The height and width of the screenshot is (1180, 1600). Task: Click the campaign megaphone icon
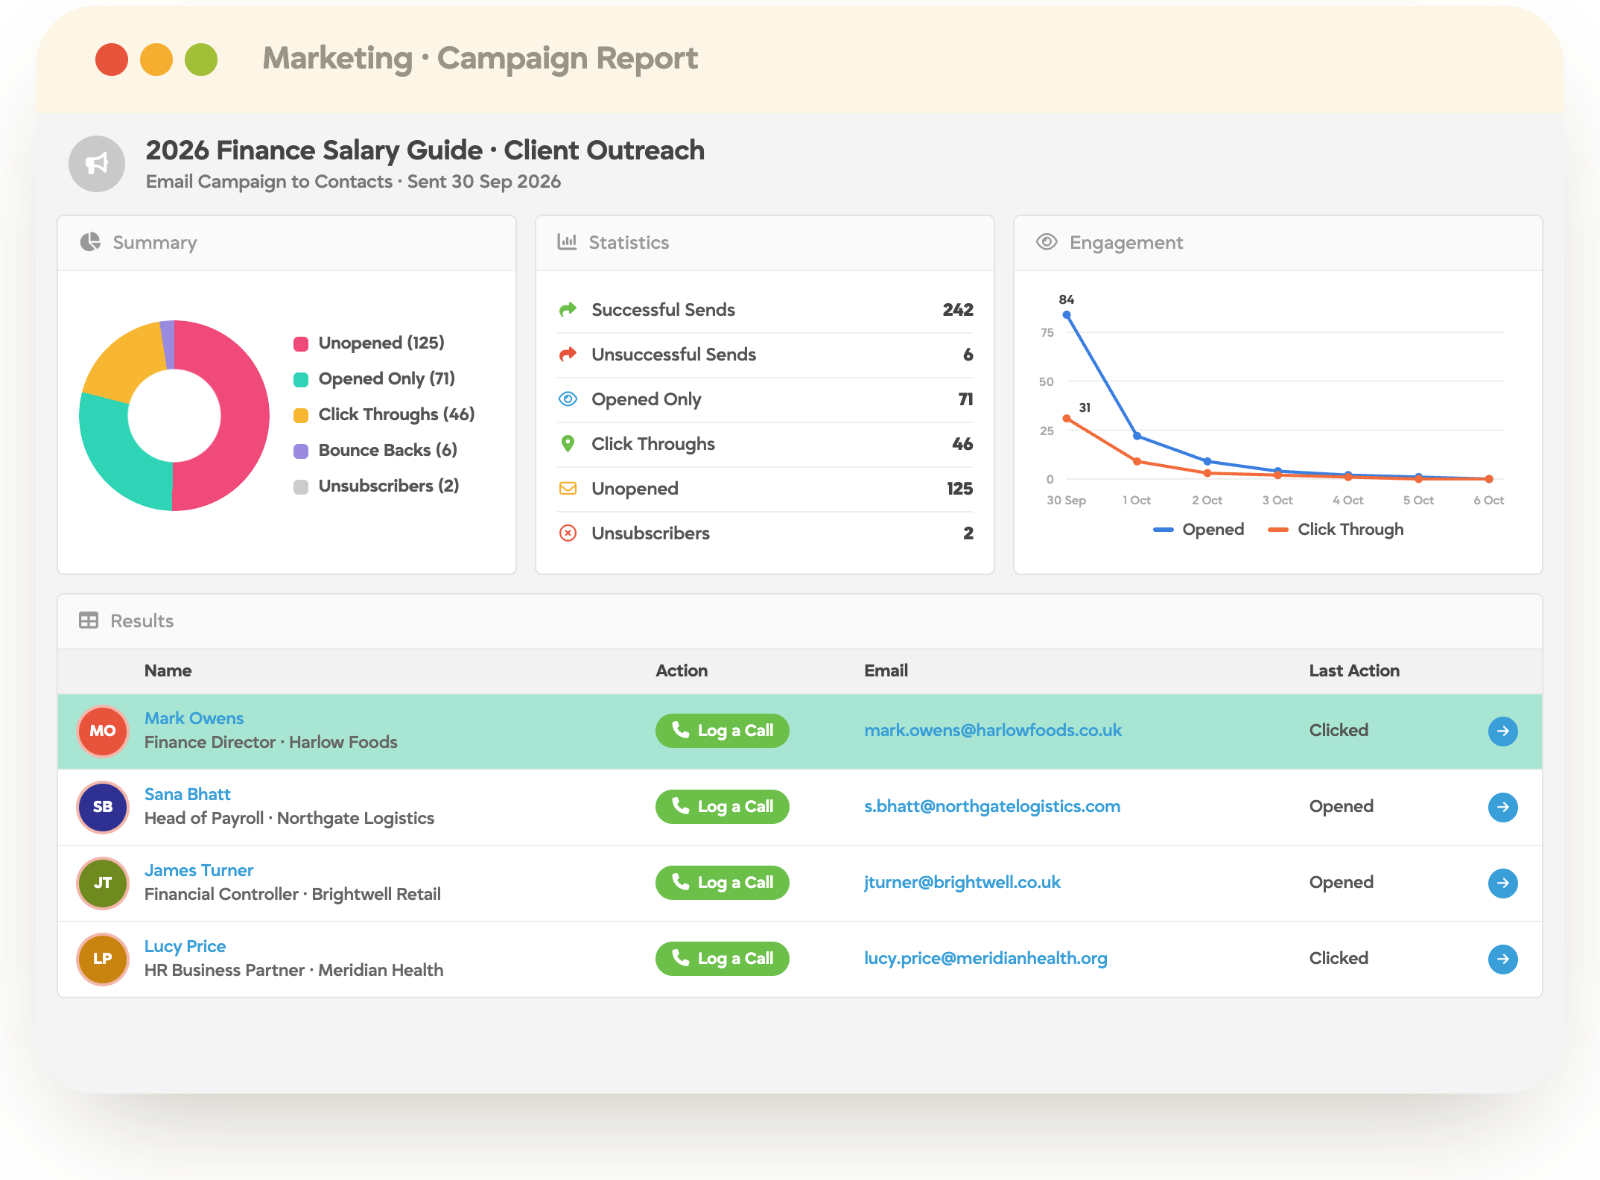click(x=97, y=164)
